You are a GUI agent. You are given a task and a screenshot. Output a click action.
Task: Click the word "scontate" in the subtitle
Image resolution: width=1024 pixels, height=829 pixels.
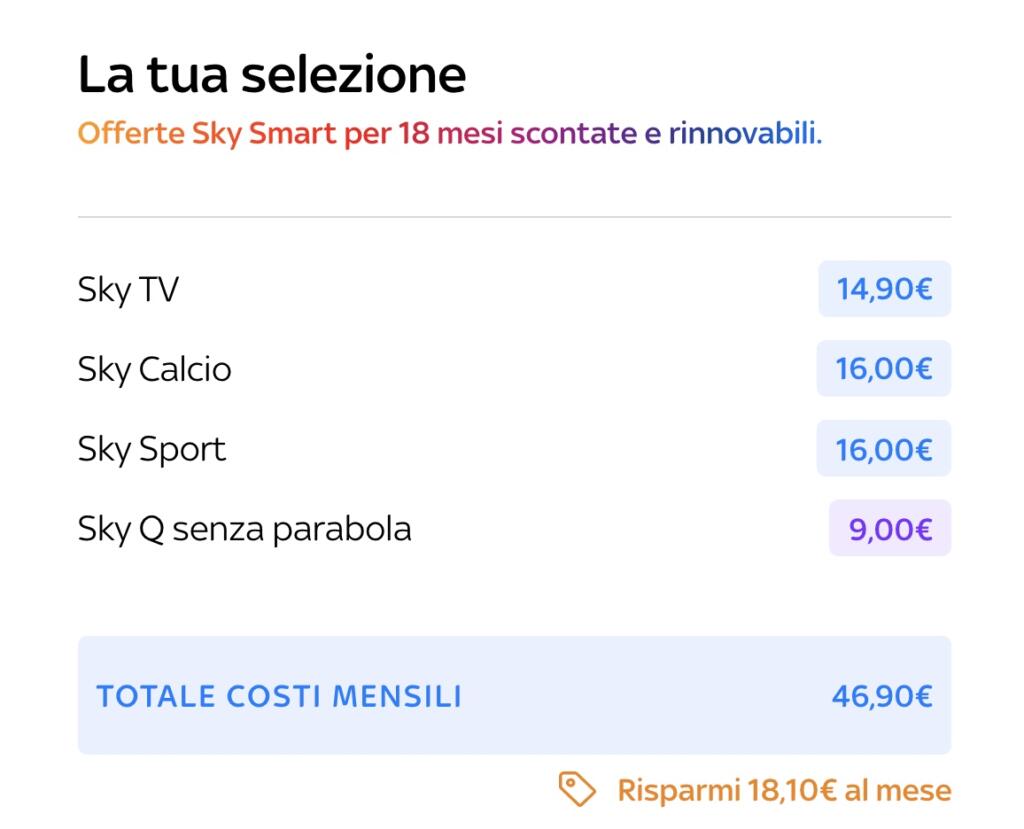tap(574, 133)
